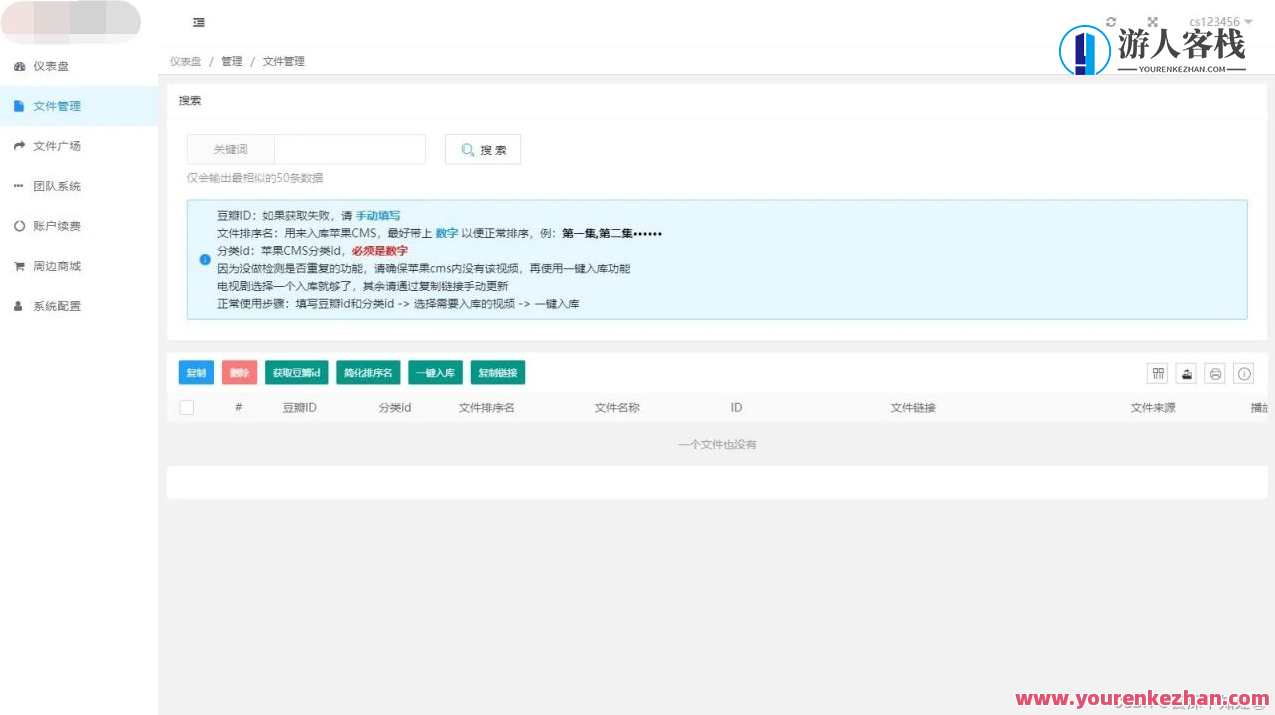Collapse the sidebar with the hamburger icon

pos(198,22)
